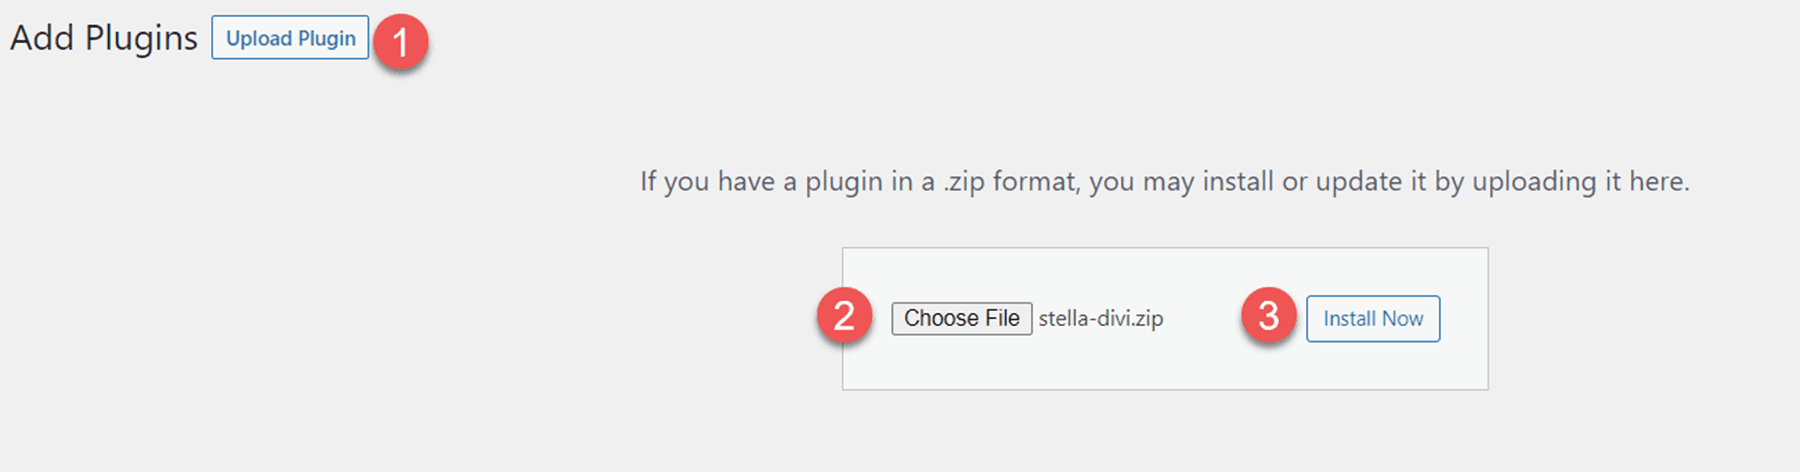1800x472 pixels.
Task: Click the chosen file name next to Choose File
Action: [x=1100, y=319]
